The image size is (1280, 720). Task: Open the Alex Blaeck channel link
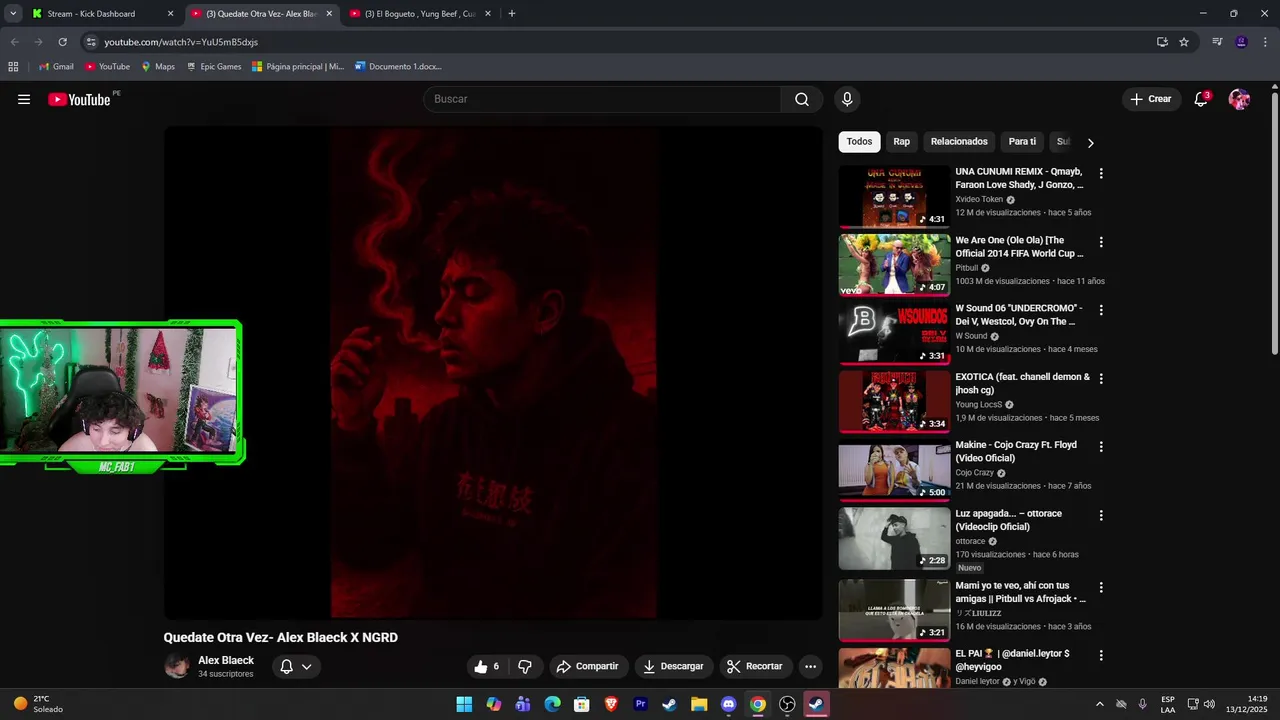(x=226, y=660)
